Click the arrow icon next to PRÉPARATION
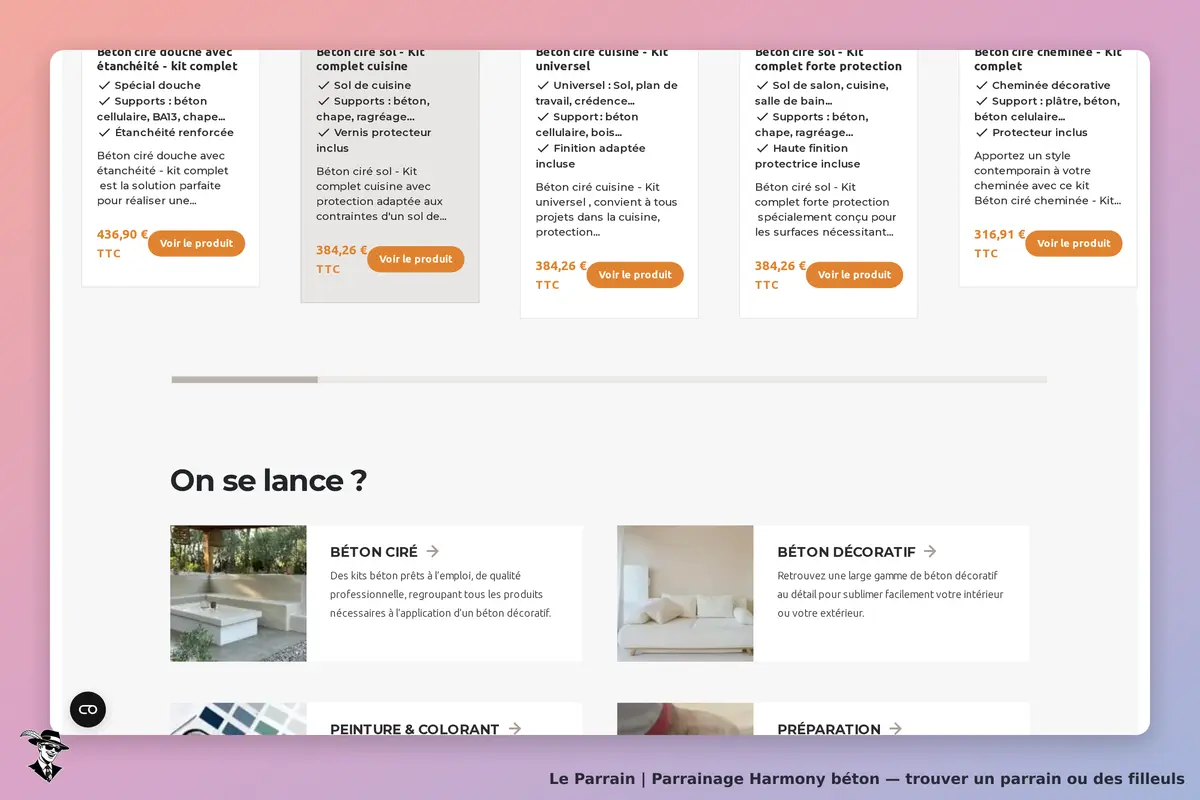 pyautogui.click(x=895, y=729)
